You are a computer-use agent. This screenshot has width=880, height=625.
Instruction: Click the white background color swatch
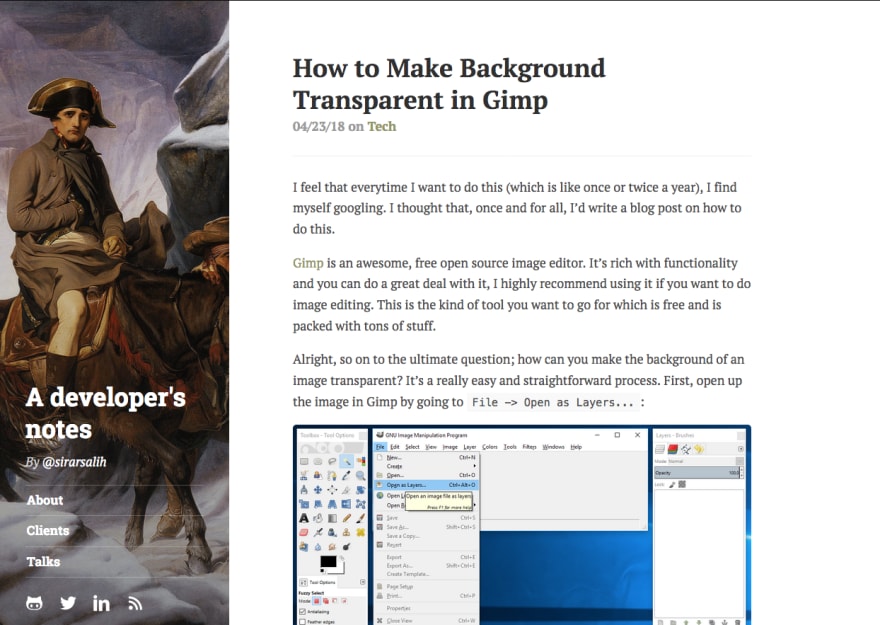[x=341, y=570]
